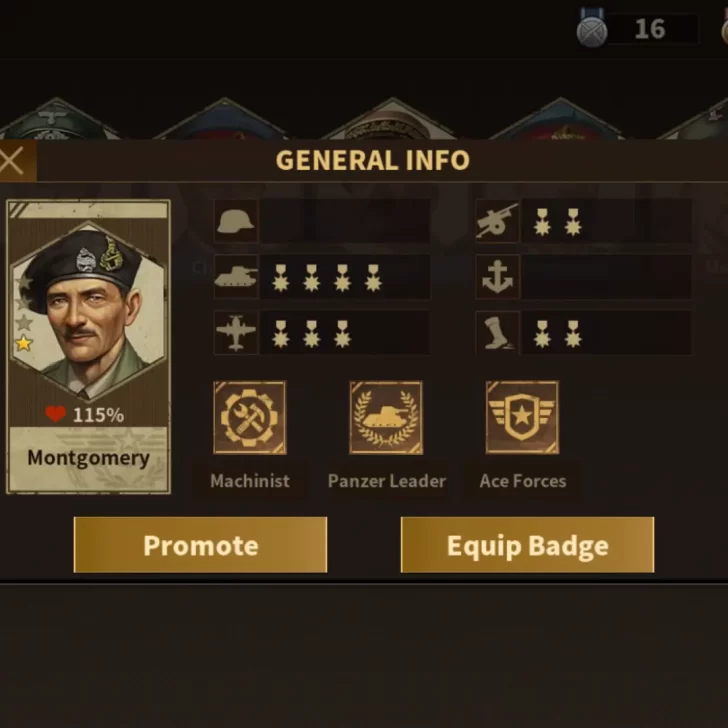Select the air force medals row

pyautogui.click(x=344, y=332)
